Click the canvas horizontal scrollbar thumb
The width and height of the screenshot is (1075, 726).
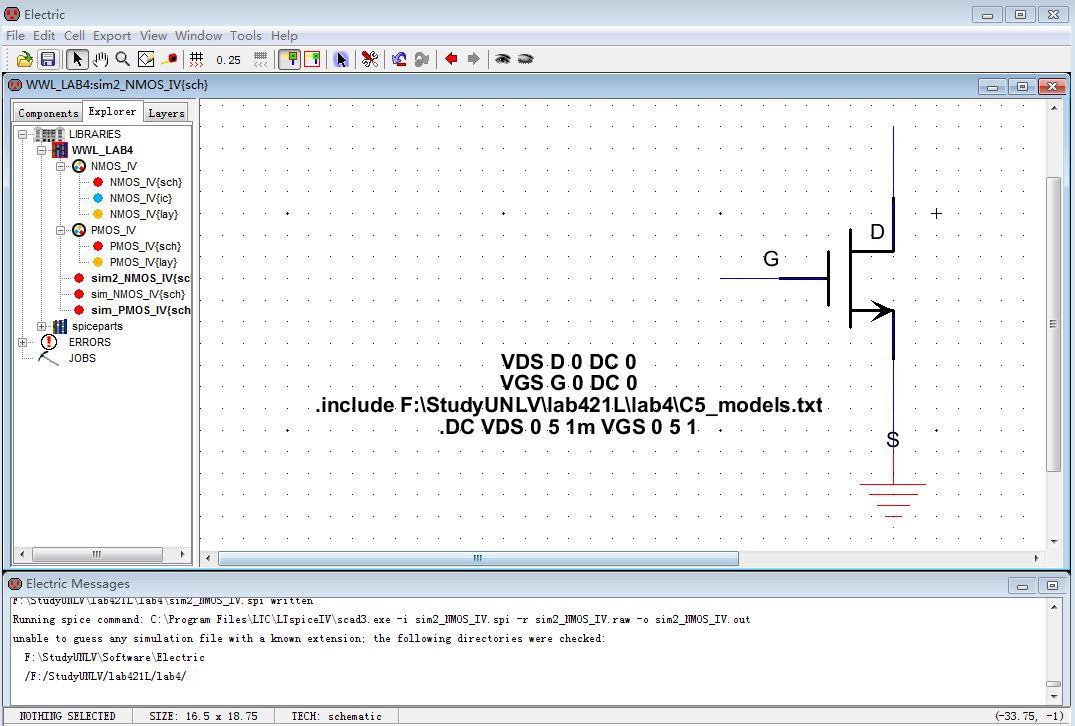click(x=478, y=558)
